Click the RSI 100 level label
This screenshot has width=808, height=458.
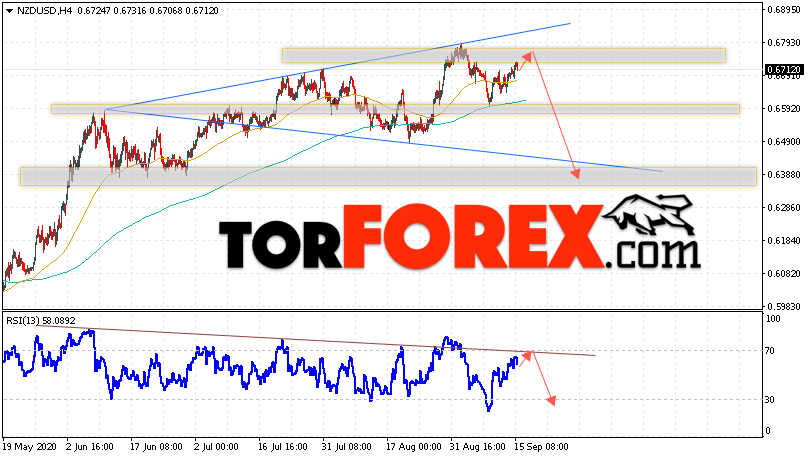click(x=773, y=319)
